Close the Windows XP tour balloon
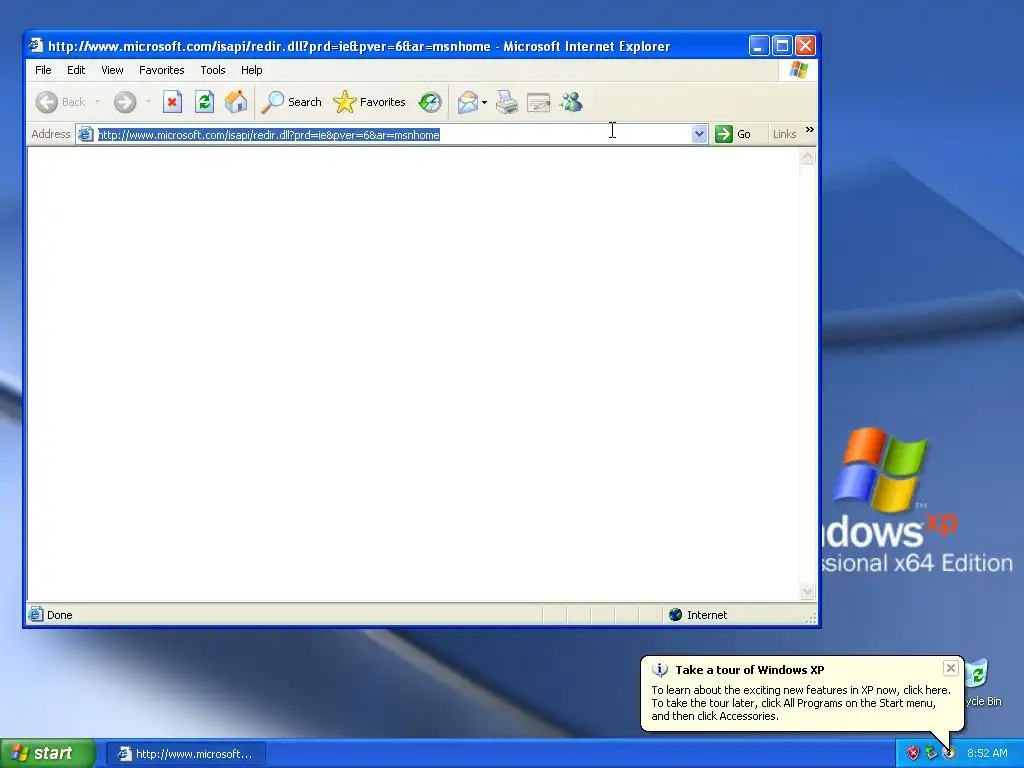The image size is (1024, 768). pos(951,667)
